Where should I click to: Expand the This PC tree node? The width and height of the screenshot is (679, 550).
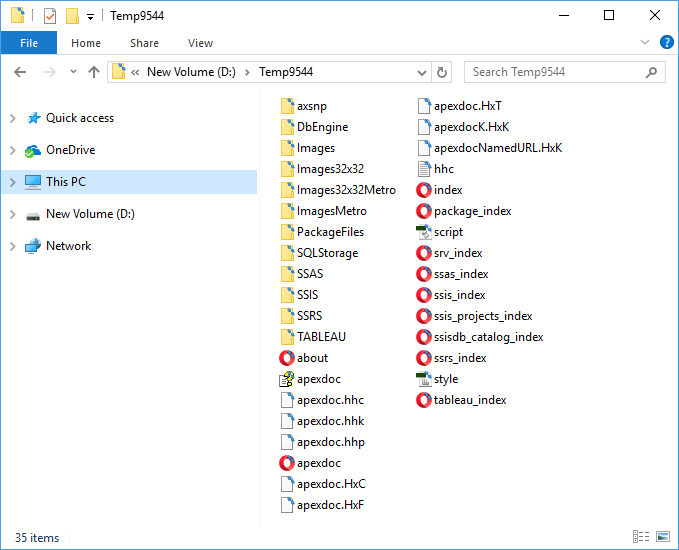pos(13,182)
